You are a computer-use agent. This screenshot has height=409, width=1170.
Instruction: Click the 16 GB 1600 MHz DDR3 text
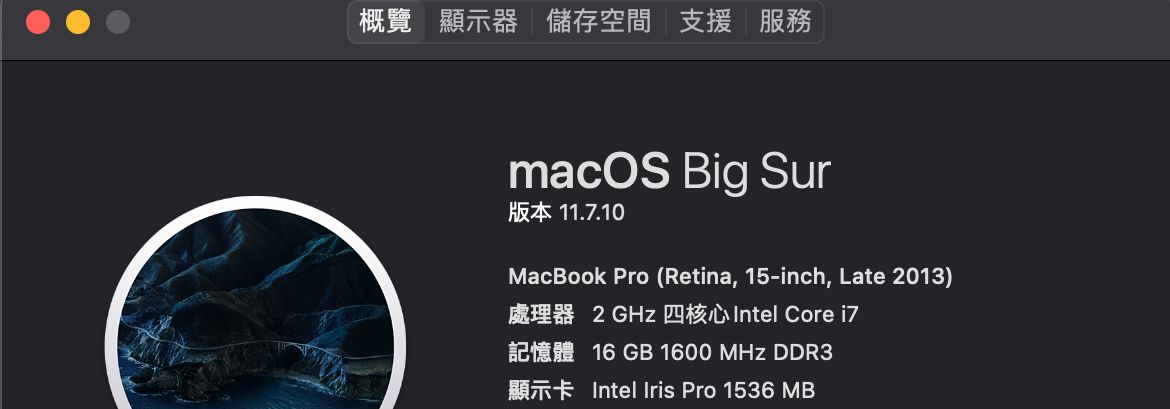coord(712,352)
